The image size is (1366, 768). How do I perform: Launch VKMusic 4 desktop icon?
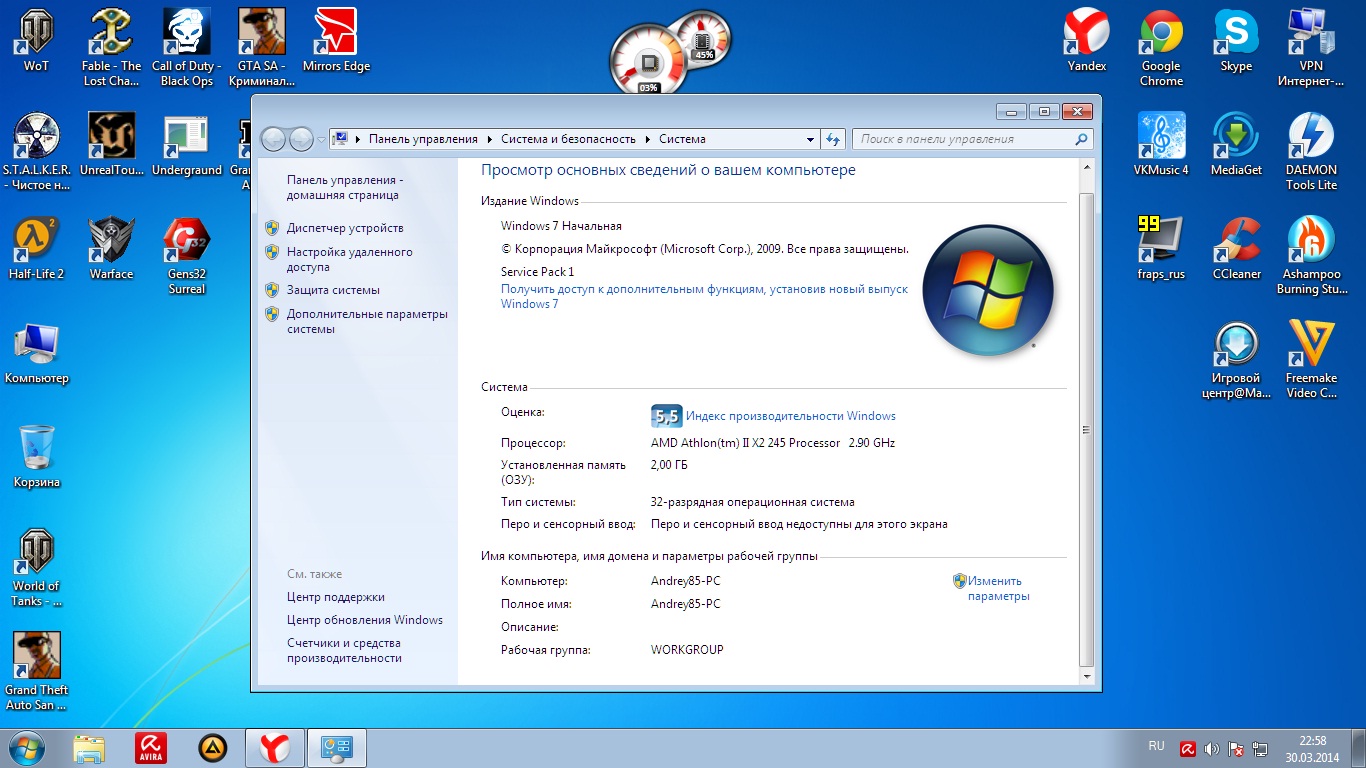pyautogui.click(x=1161, y=145)
